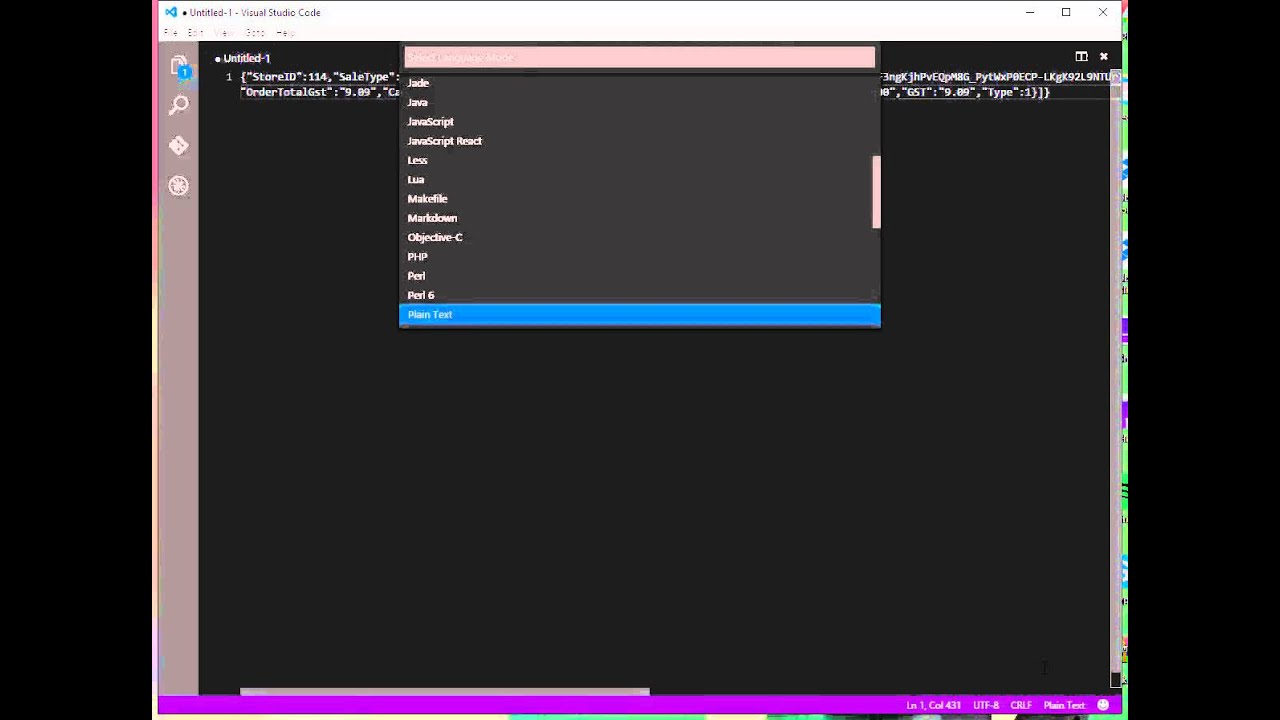The width and height of the screenshot is (1280, 720).
Task: Choose Makefile language mode
Action: point(639,199)
